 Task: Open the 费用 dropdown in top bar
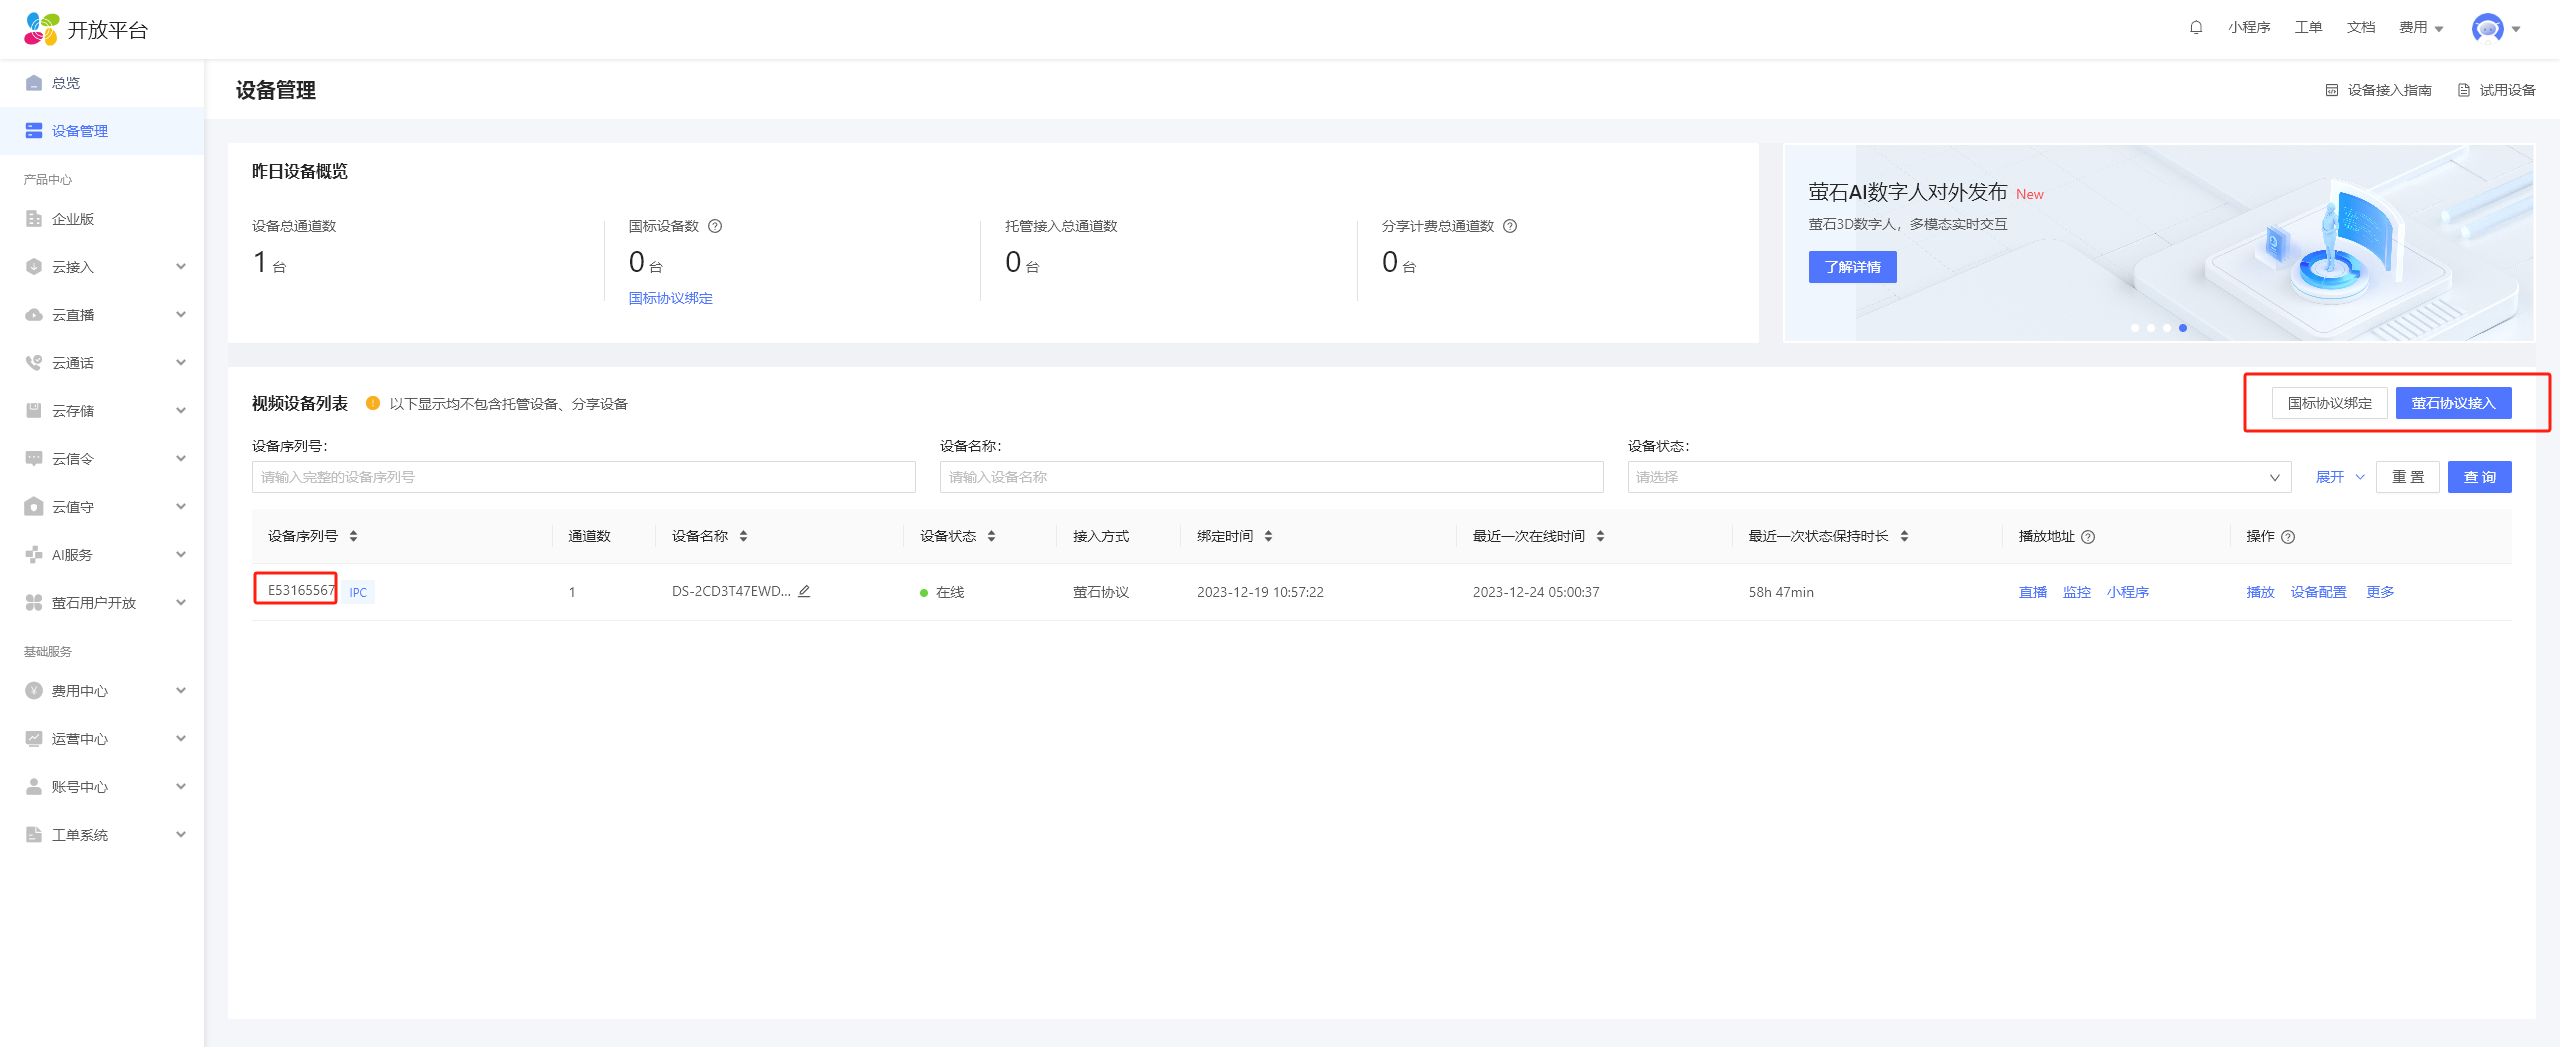click(2421, 28)
